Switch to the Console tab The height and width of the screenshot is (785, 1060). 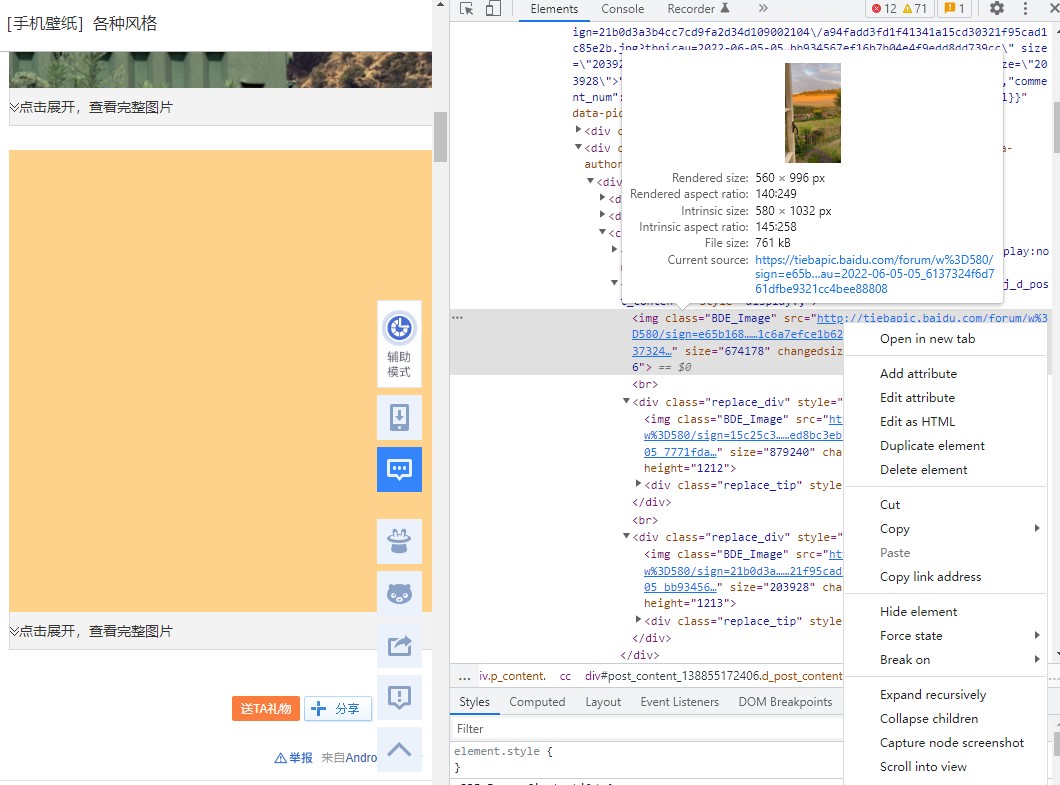click(x=622, y=9)
